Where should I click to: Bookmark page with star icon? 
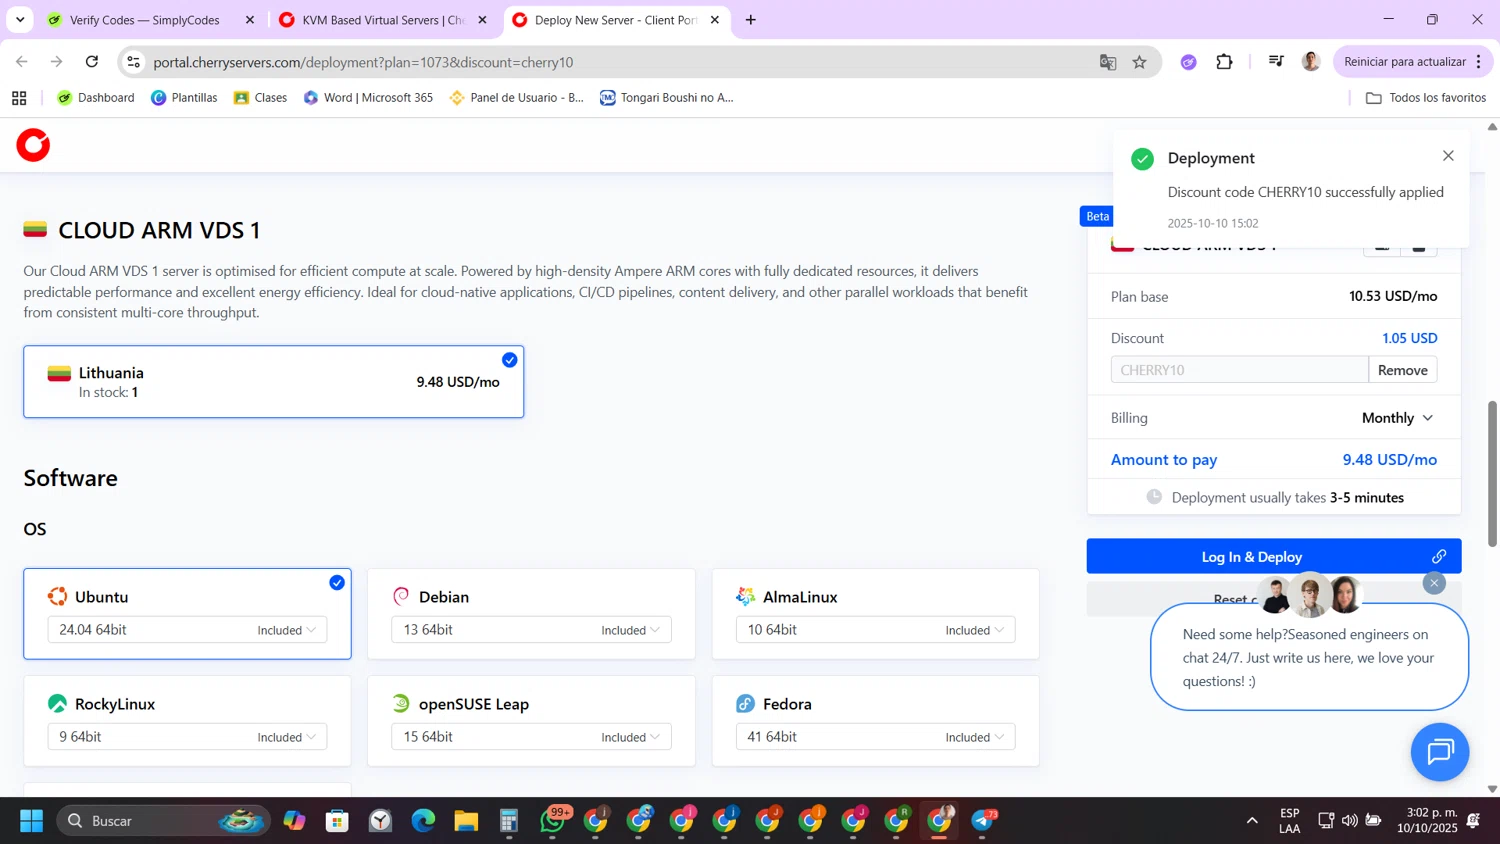pyautogui.click(x=1139, y=62)
